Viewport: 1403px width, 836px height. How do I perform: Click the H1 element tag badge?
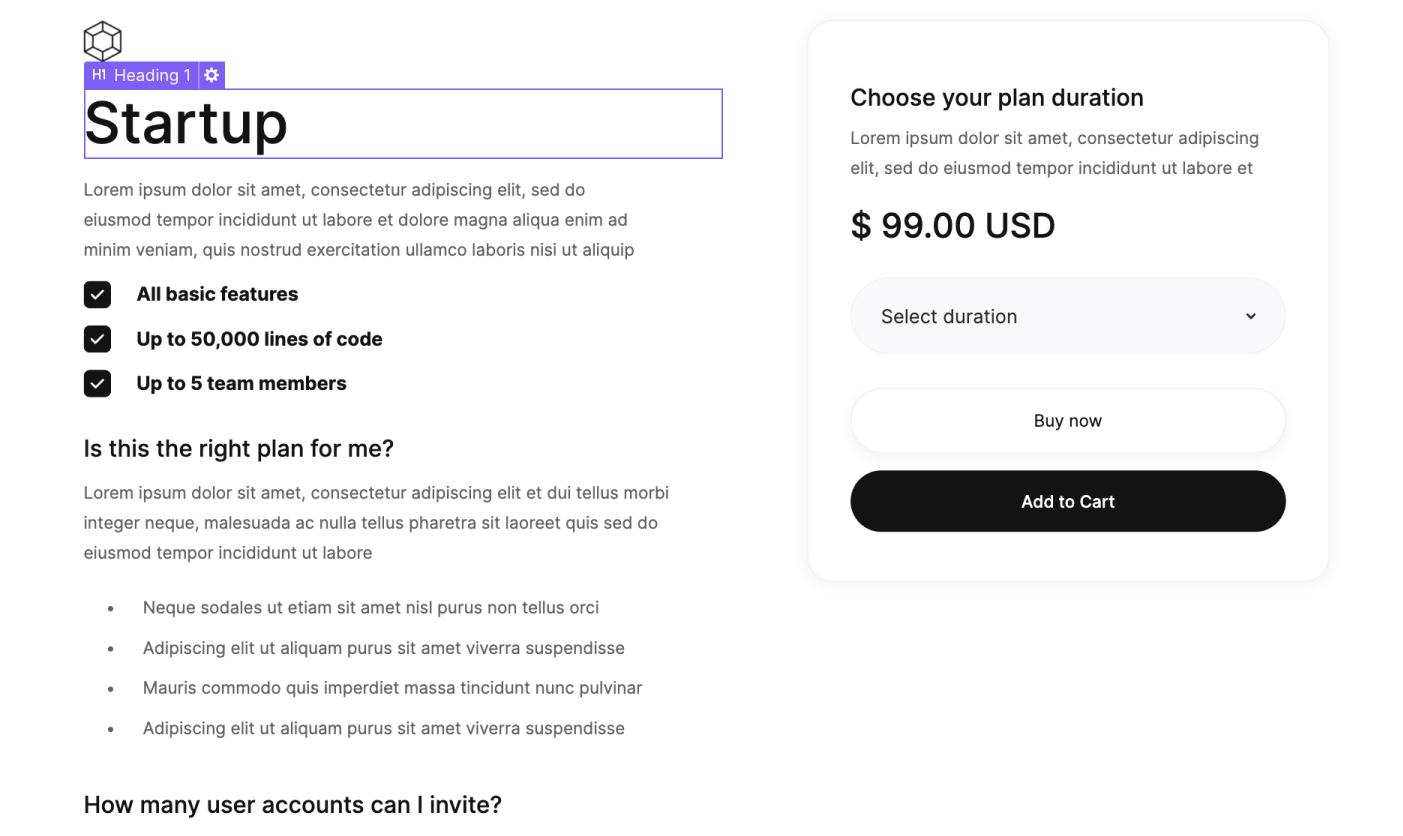coord(98,75)
